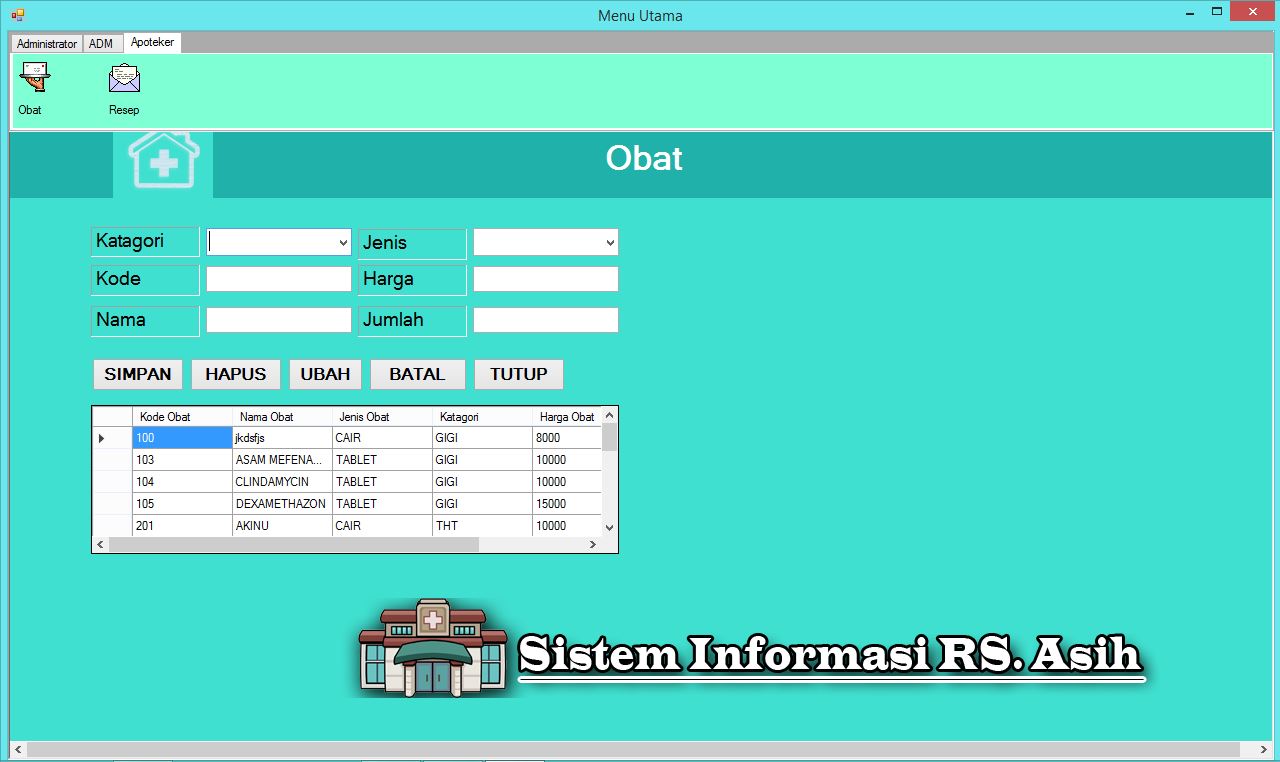
Task: Switch to the ADM tab
Action: point(103,43)
